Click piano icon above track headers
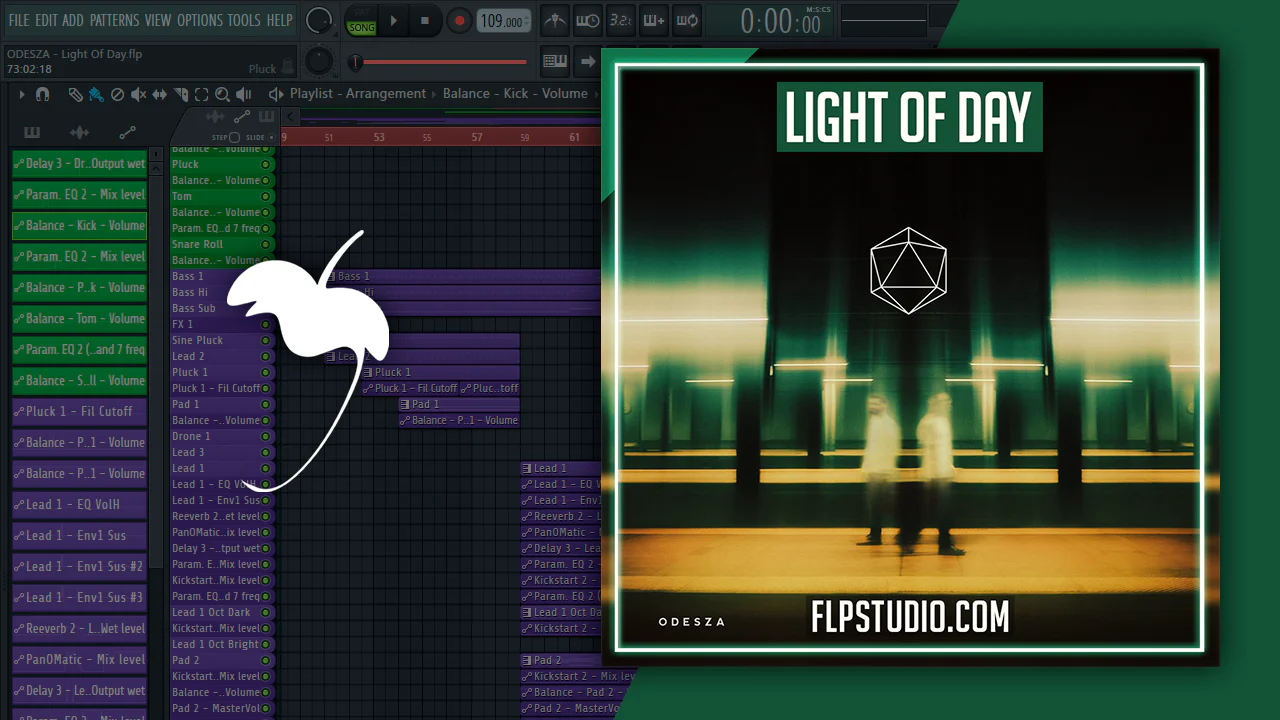Viewport: 1280px width, 720px height. (266, 117)
